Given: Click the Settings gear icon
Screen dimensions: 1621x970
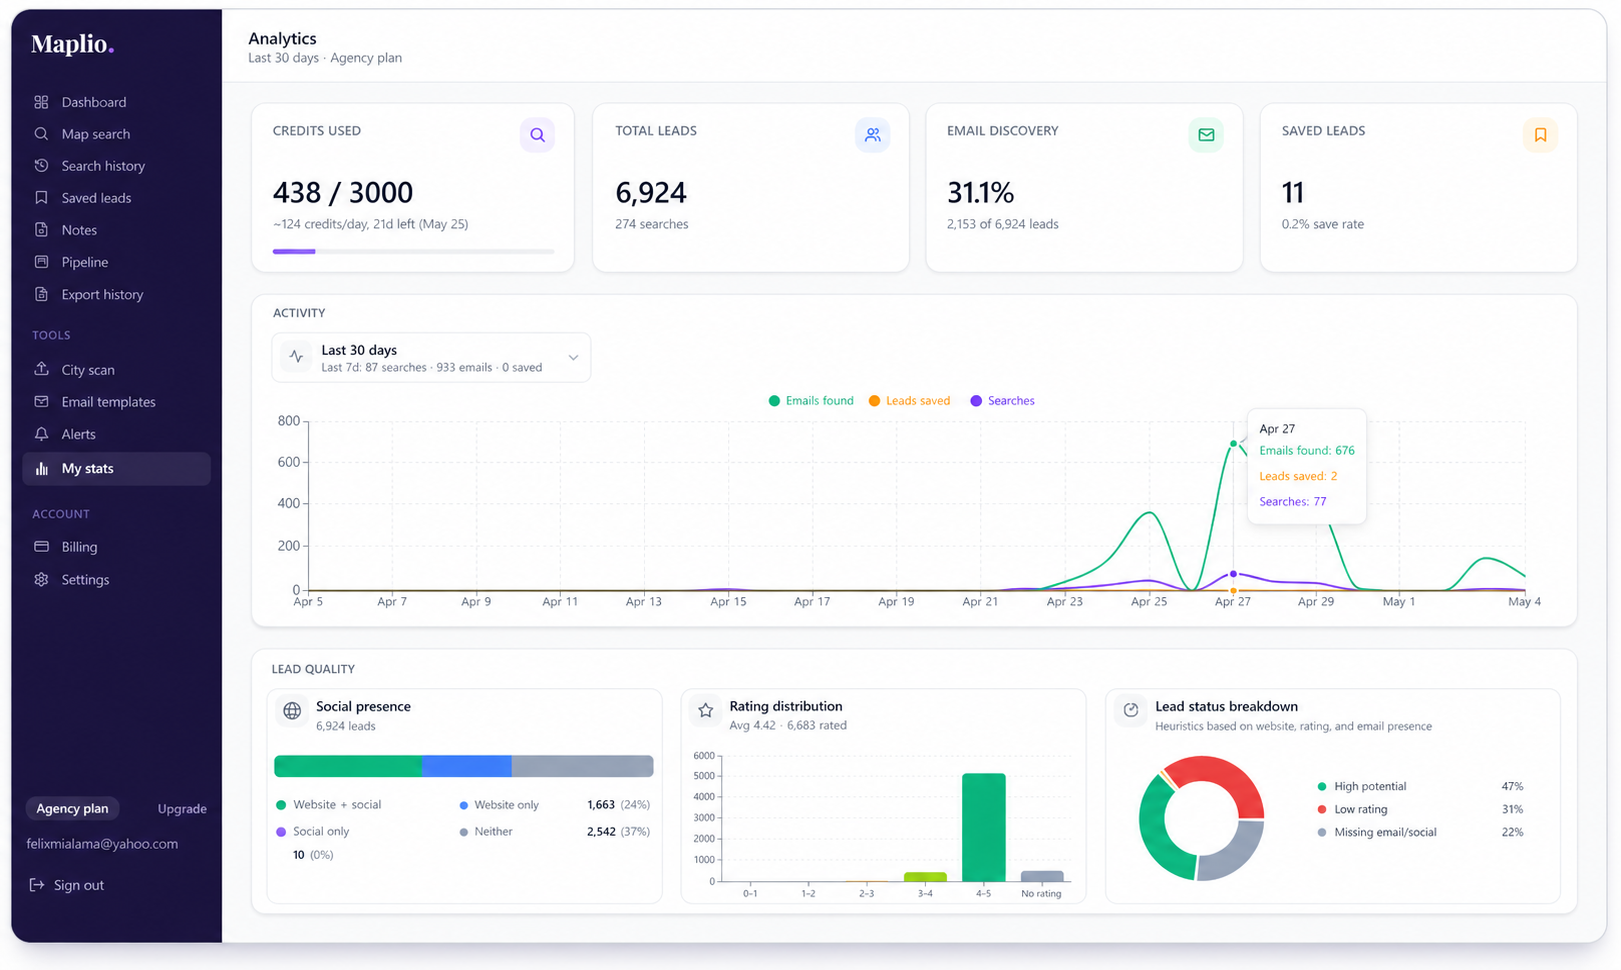Looking at the screenshot, I should pyautogui.click(x=41, y=579).
